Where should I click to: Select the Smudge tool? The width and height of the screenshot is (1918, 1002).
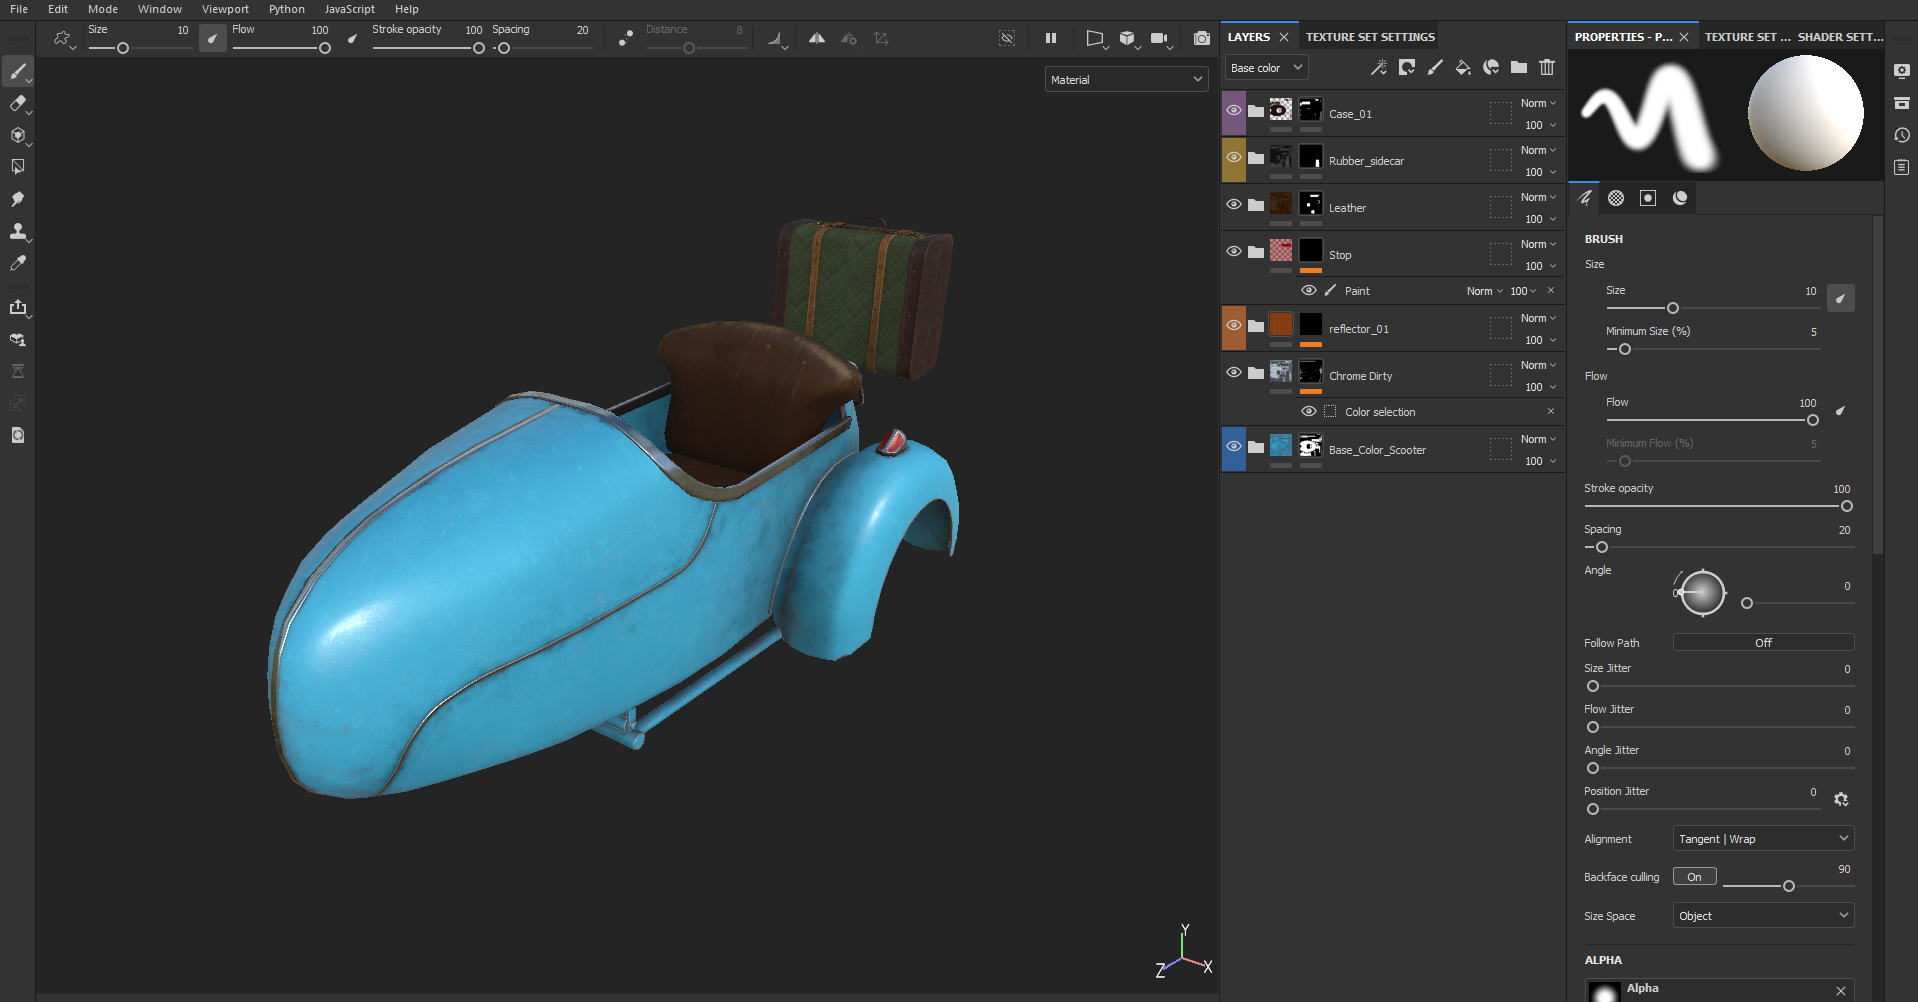pos(17,199)
